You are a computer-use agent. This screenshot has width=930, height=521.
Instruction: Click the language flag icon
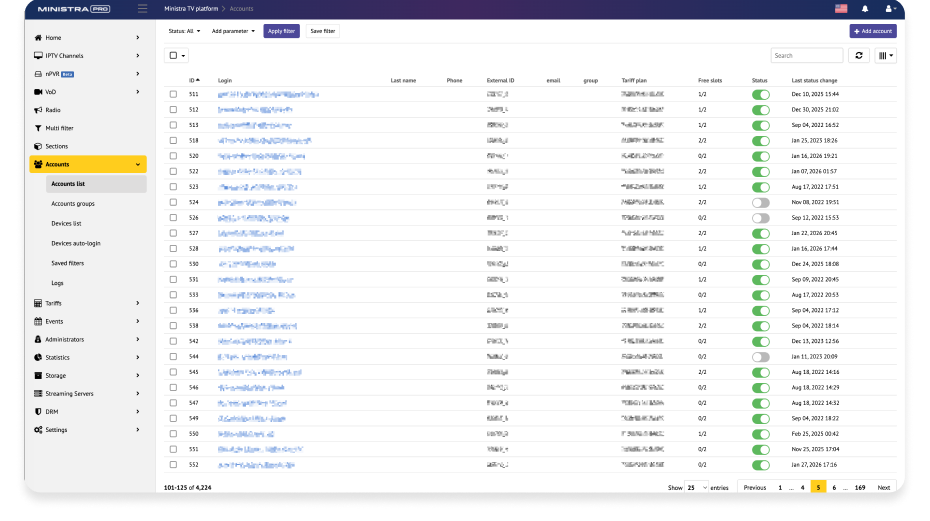840,9
